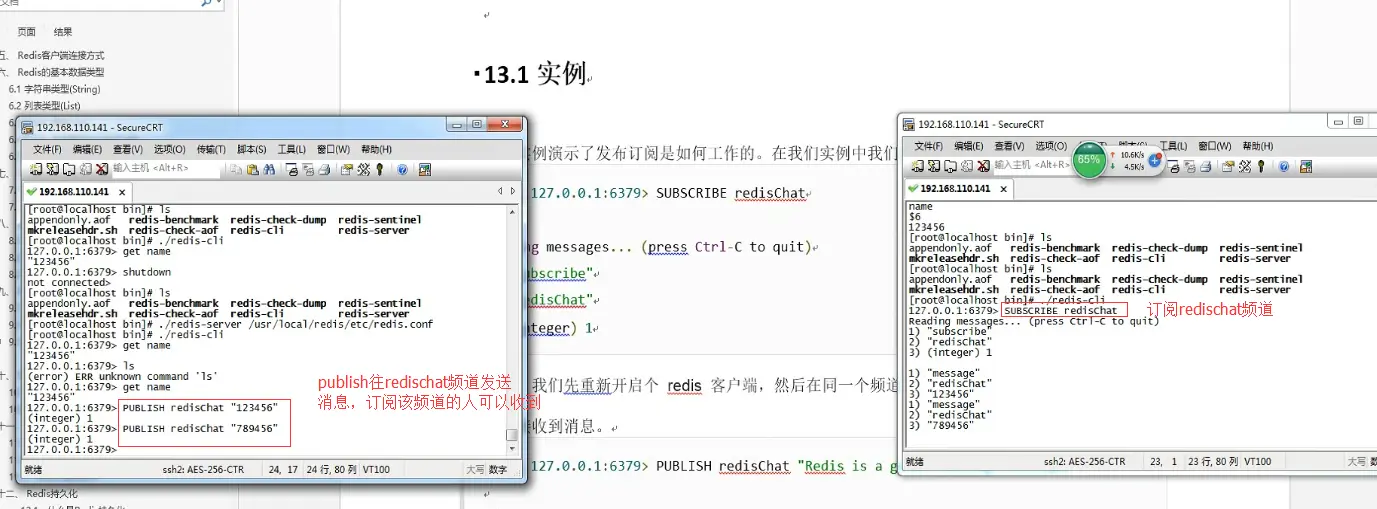Image resolution: width=1377 pixels, height=509 pixels.
Task: Open 窗口(W) menu in PUBLISH-session SecureCRT
Action: (333, 149)
